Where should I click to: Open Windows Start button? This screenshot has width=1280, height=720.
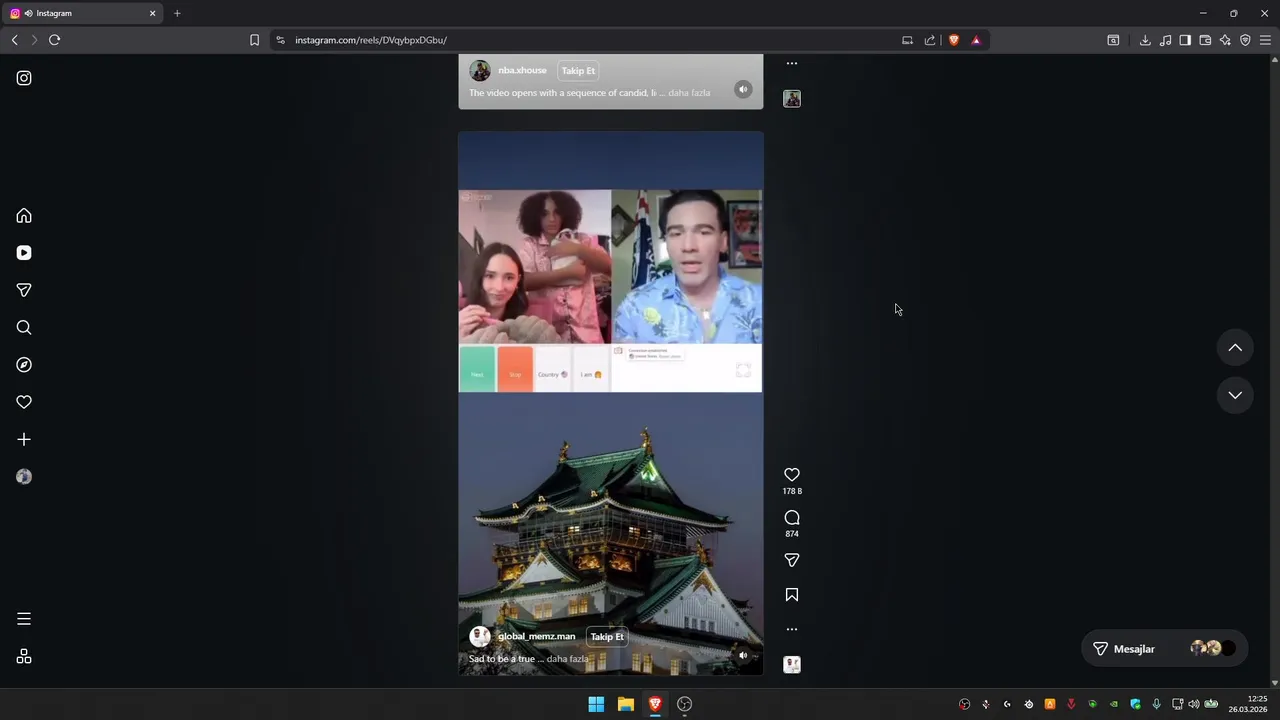click(x=596, y=704)
